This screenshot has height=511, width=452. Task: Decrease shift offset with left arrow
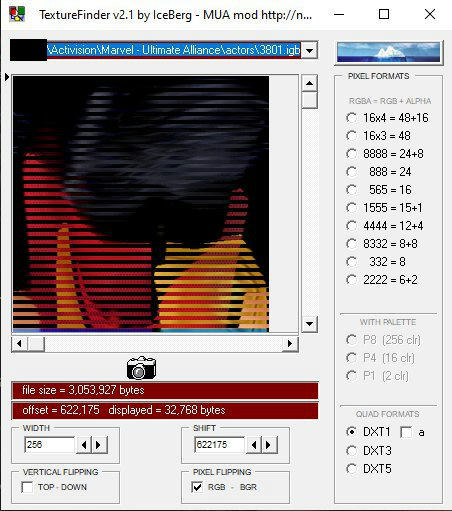click(254, 445)
